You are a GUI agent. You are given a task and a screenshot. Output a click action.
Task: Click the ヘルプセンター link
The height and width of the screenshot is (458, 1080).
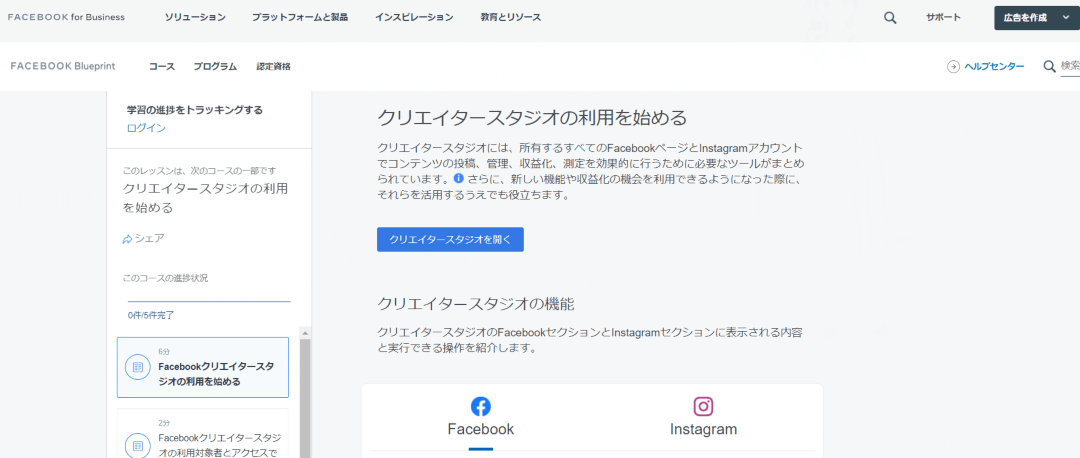click(x=994, y=67)
